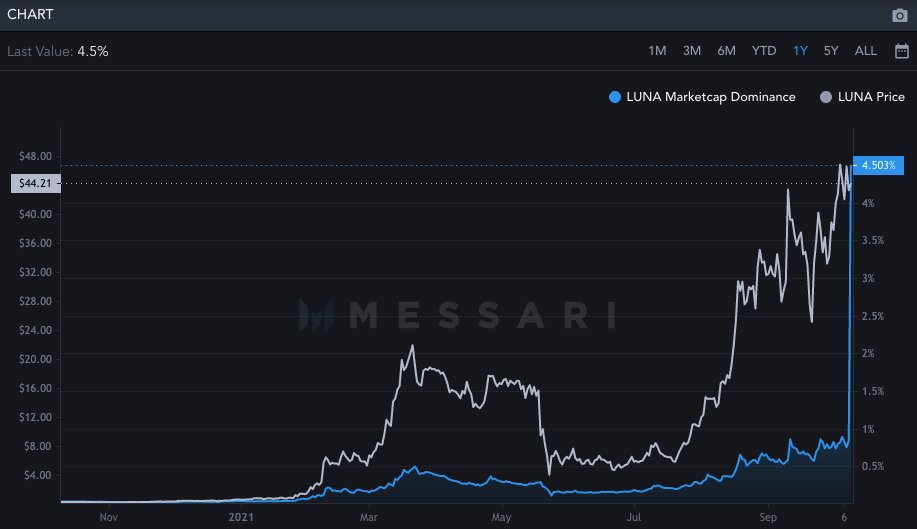Image resolution: width=917 pixels, height=529 pixels.
Task: Click the CHART panel title
Action: (x=30, y=15)
